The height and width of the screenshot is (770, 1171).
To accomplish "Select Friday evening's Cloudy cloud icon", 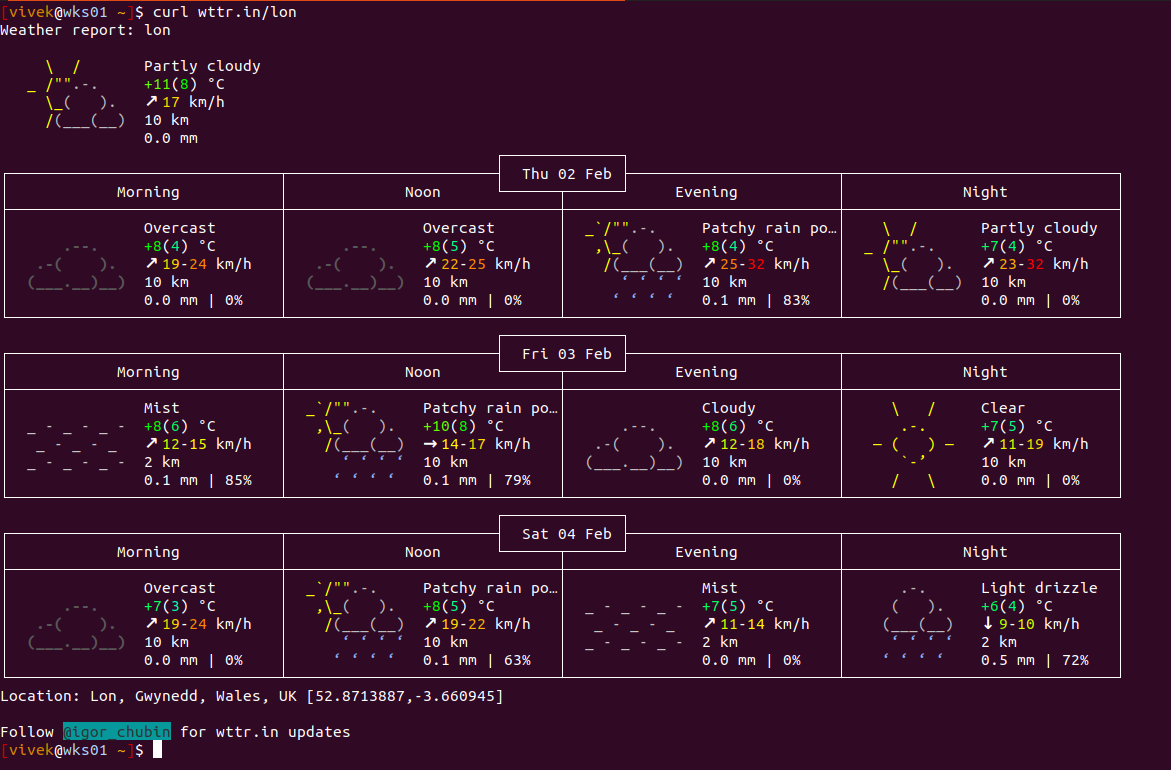I will 635,445.
